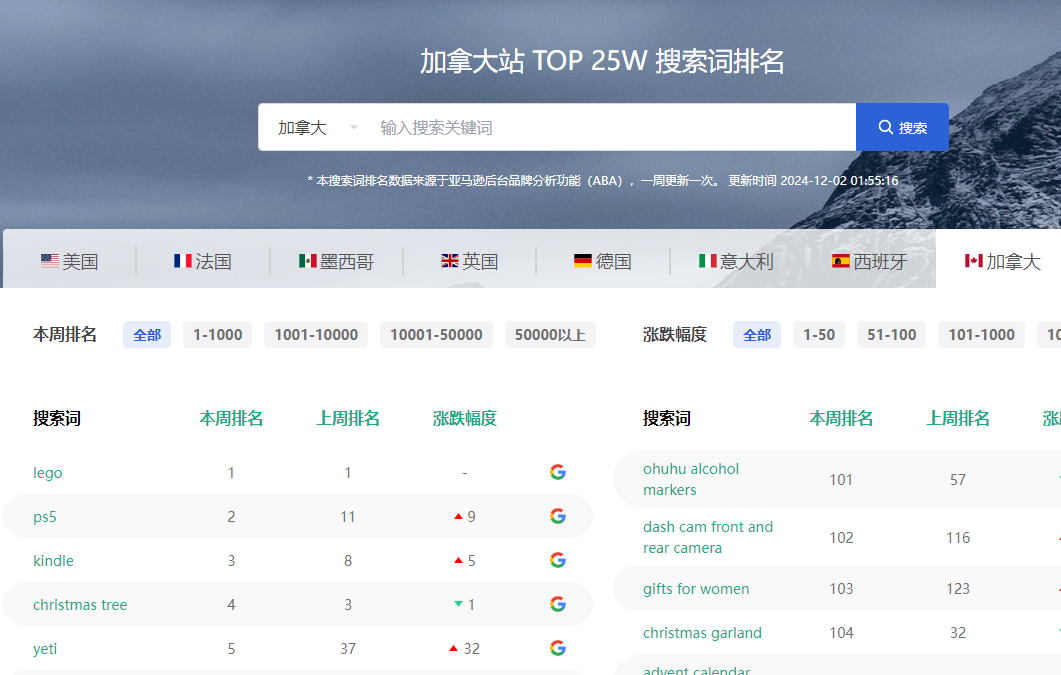Image resolution: width=1061 pixels, height=675 pixels.
Task: Open Google search for lego
Action: [558, 472]
